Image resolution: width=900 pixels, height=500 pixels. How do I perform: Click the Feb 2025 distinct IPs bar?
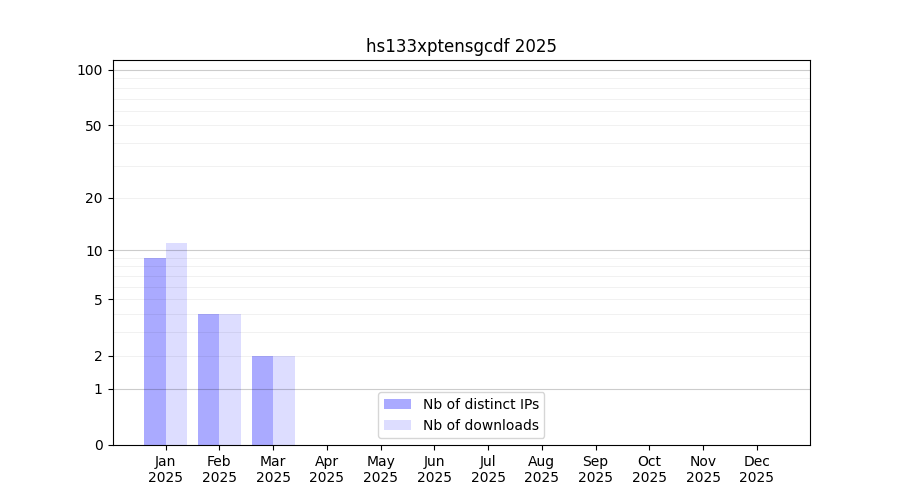pos(208,379)
